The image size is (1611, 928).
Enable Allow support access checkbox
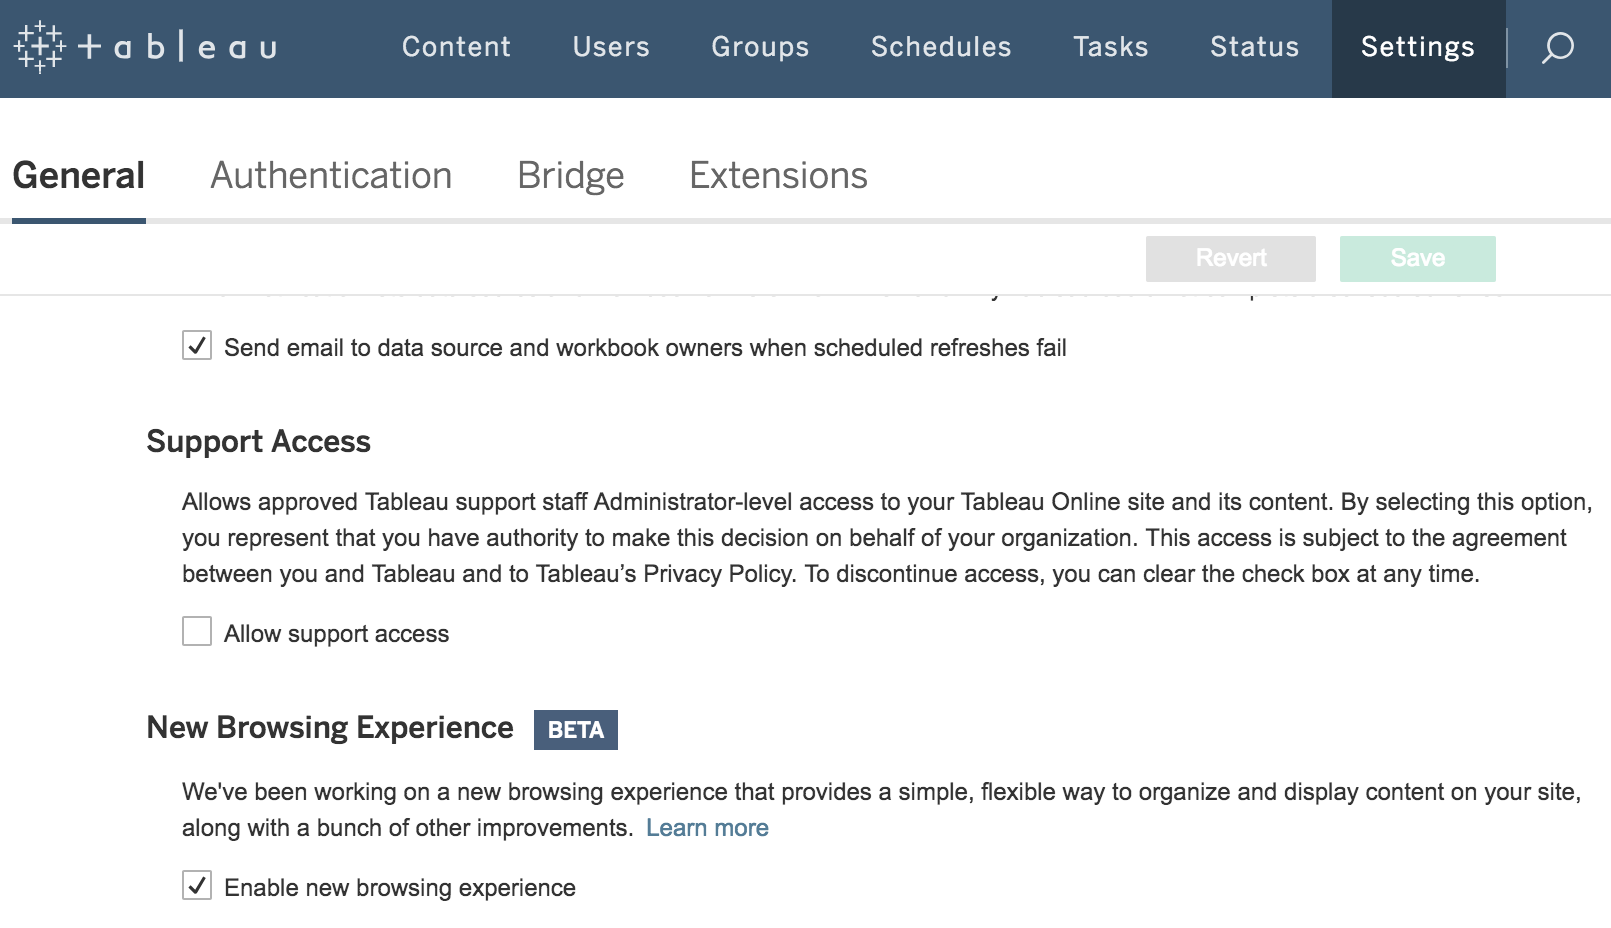(197, 632)
